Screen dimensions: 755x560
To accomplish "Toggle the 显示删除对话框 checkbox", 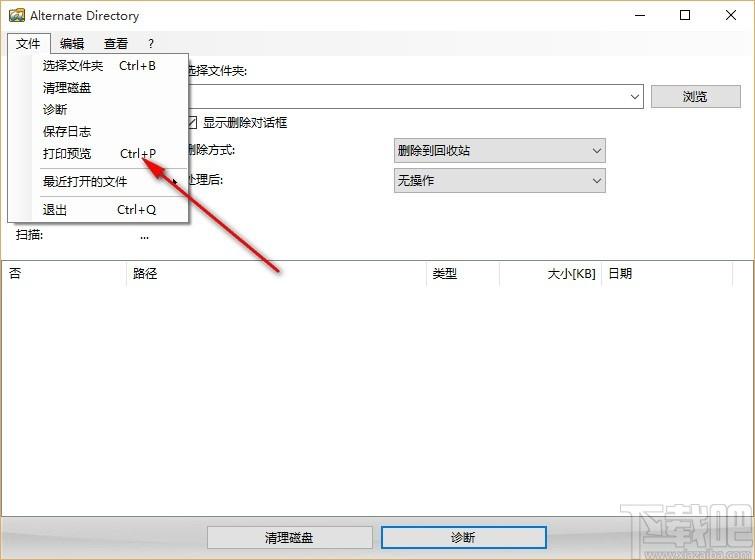I will point(192,122).
